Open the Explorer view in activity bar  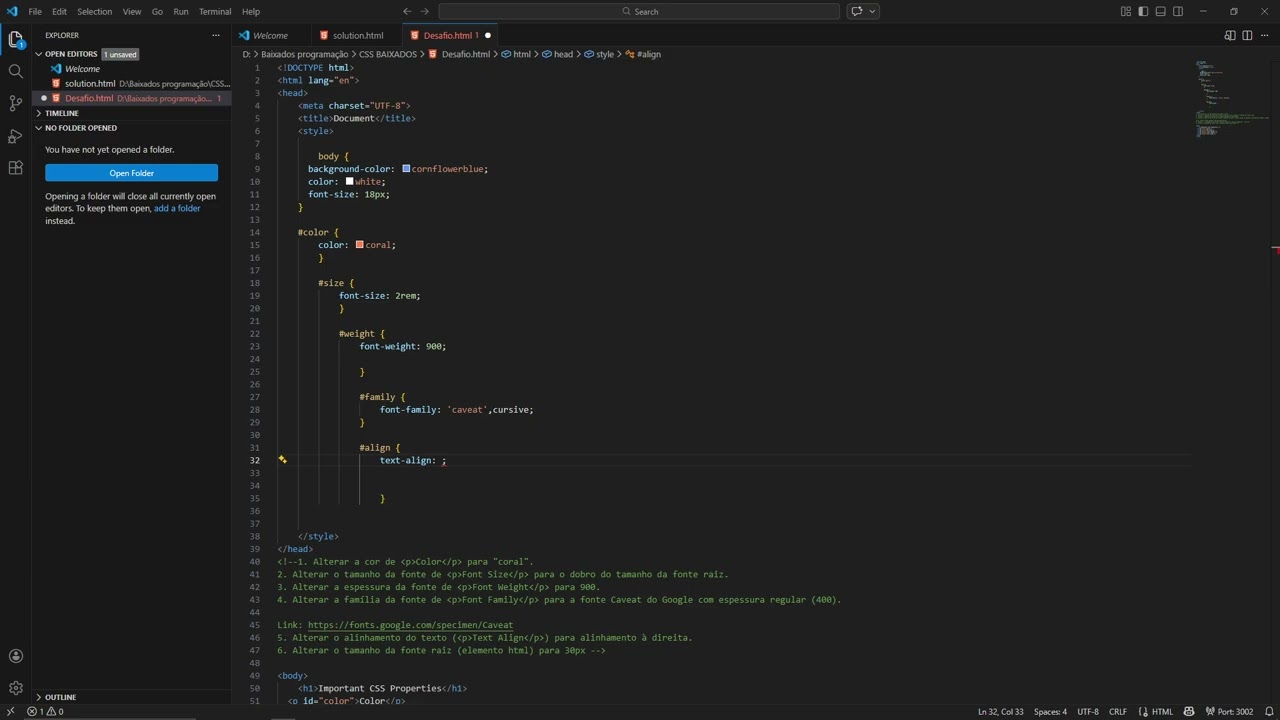(15, 40)
